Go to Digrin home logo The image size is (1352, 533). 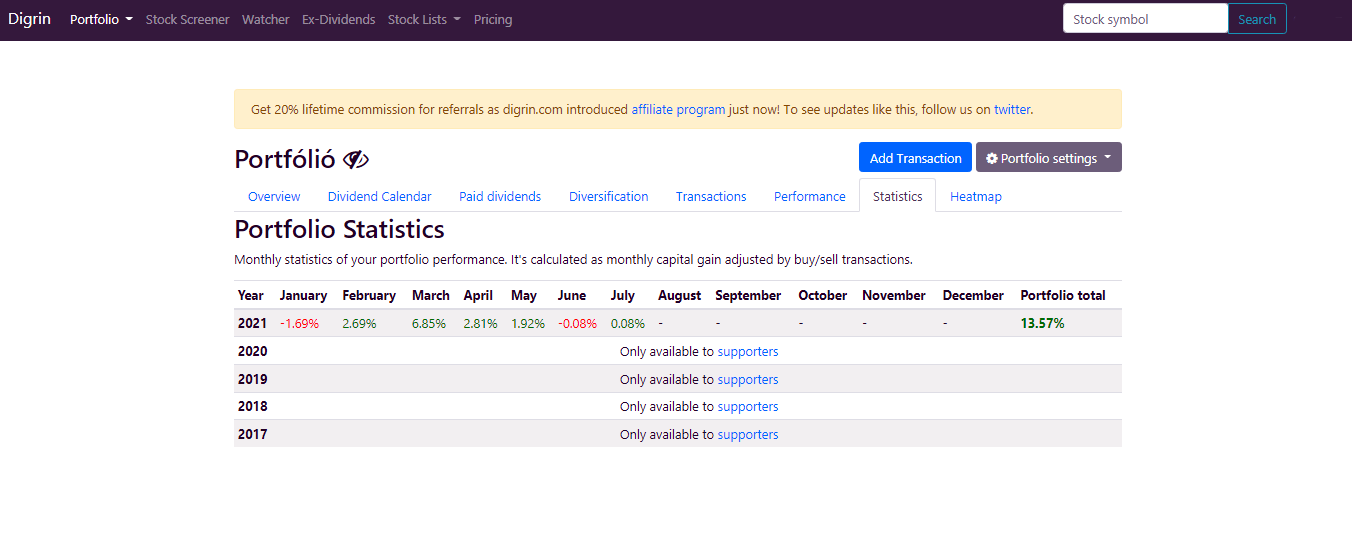click(x=29, y=19)
